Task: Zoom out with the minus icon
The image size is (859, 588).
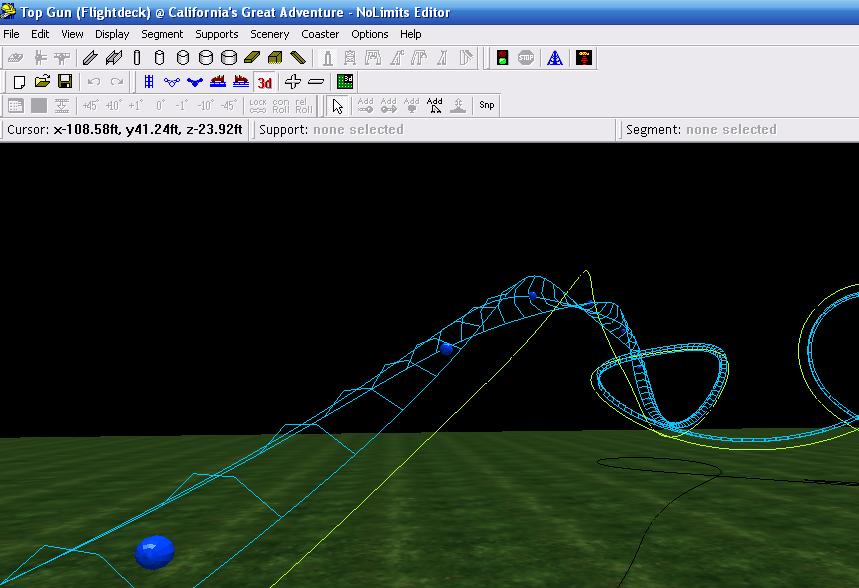Action: tap(316, 82)
